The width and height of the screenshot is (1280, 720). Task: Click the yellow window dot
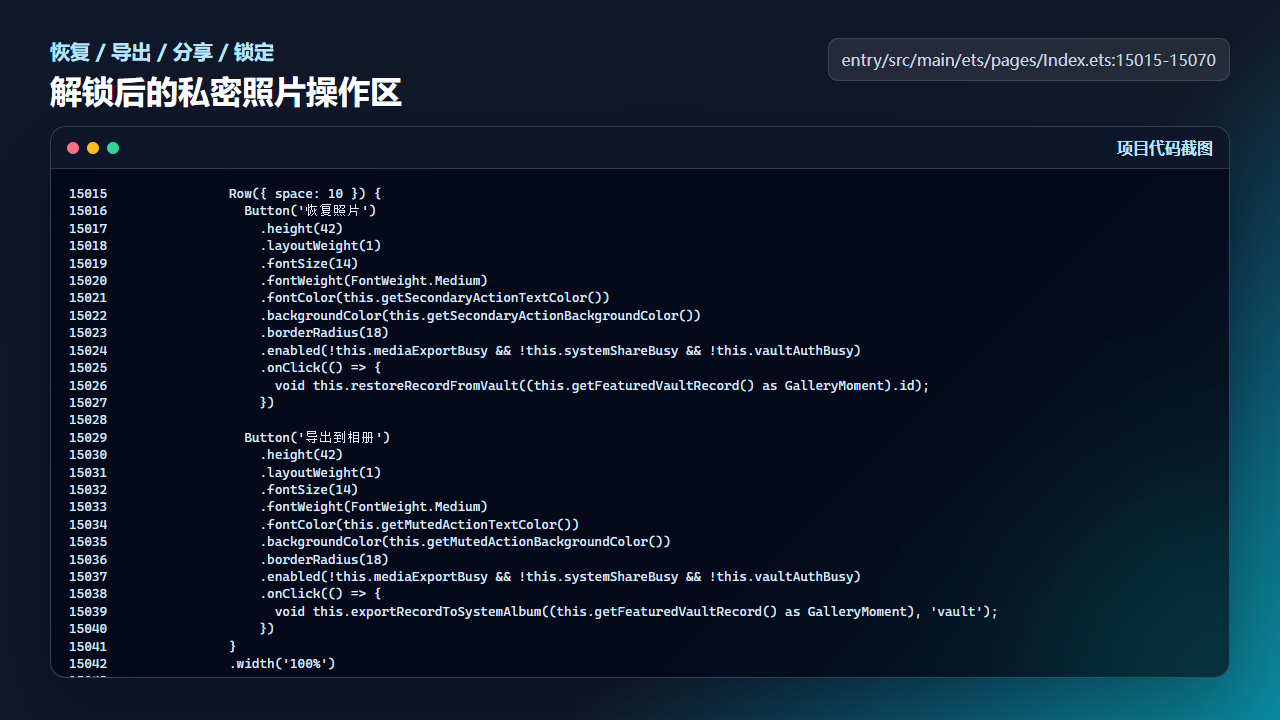click(93, 148)
